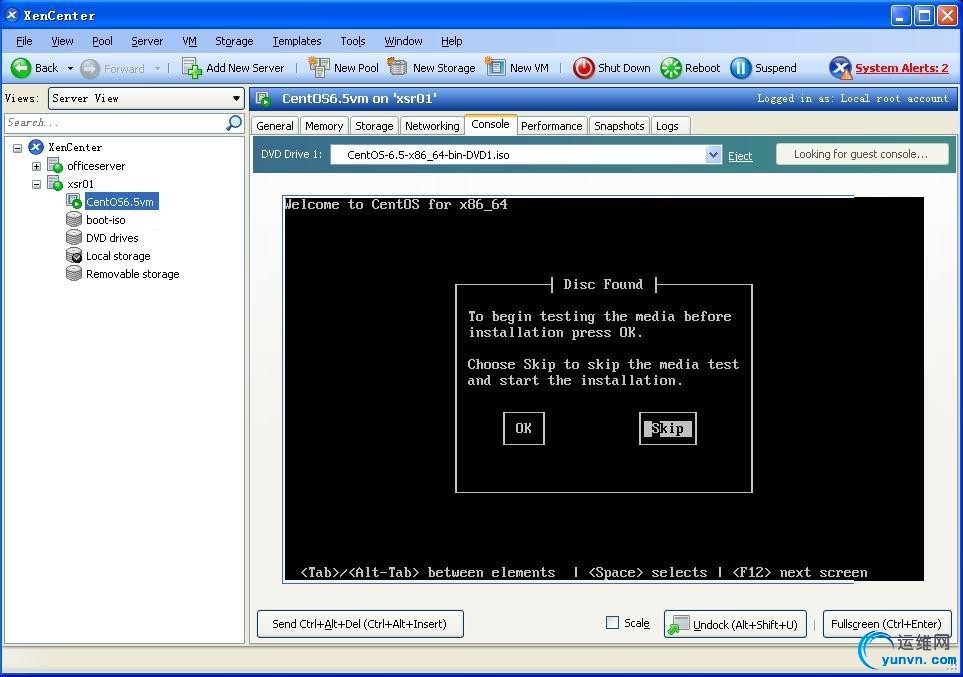Click the red Shut Down power icon

pos(583,68)
